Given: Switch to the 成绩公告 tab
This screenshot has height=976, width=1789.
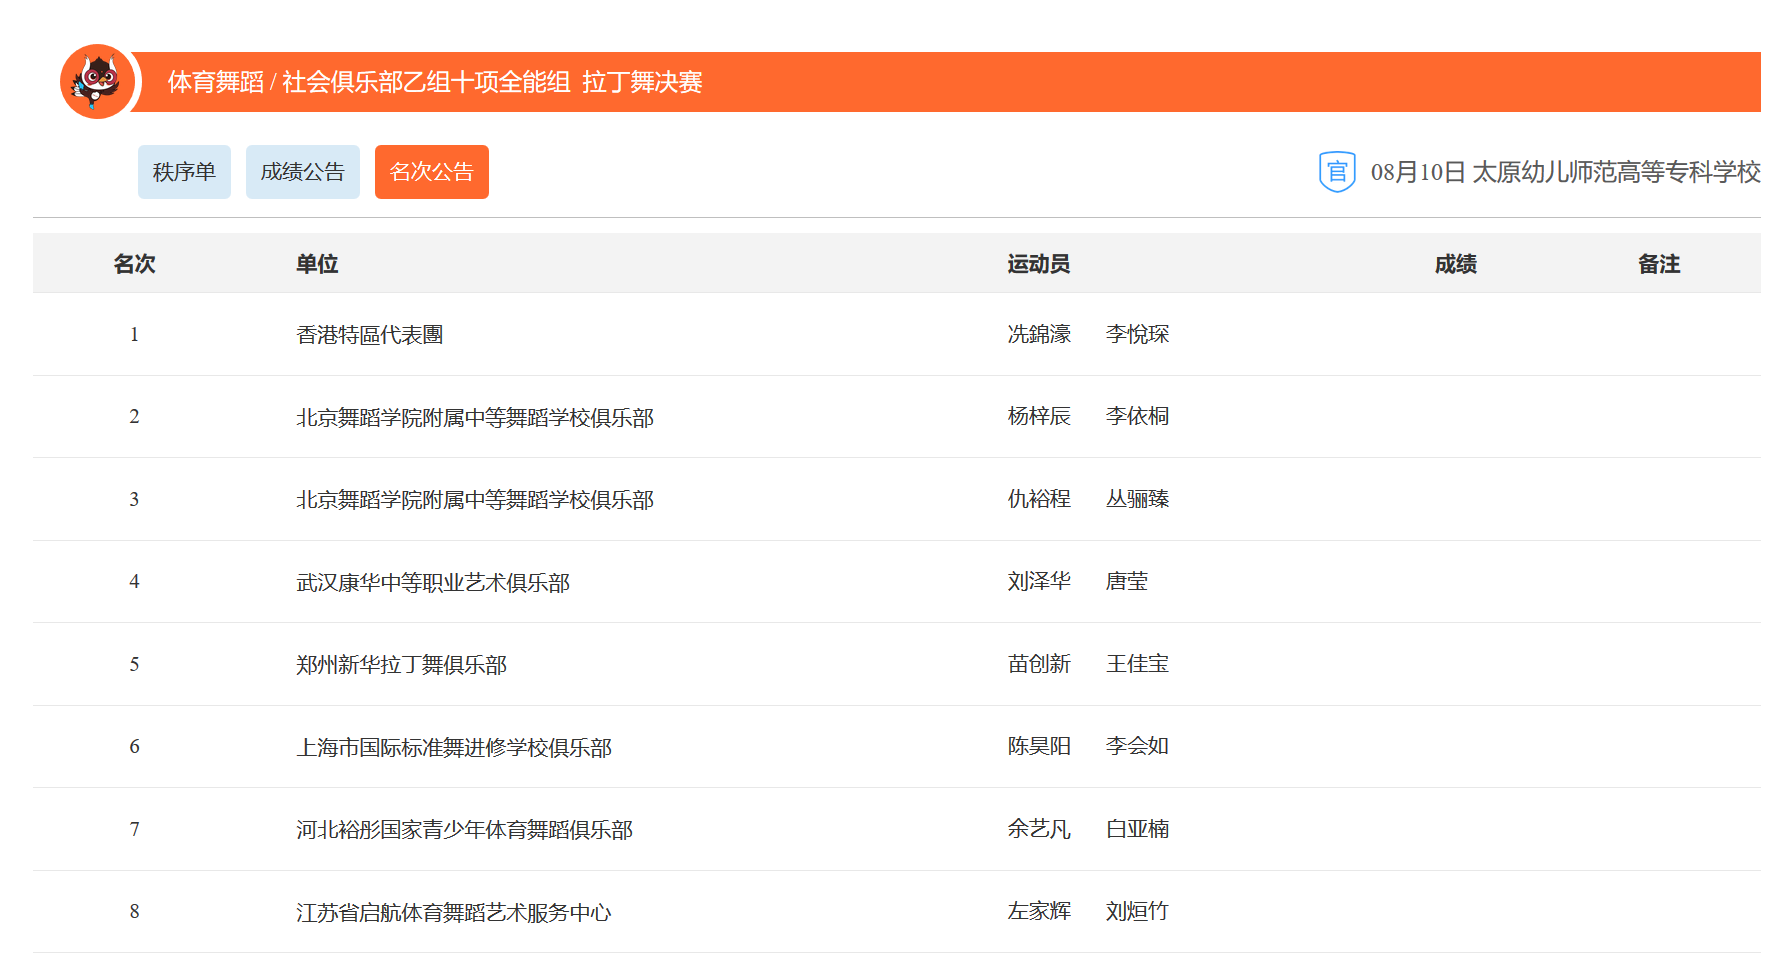Looking at the screenshot, I should 303,172.
